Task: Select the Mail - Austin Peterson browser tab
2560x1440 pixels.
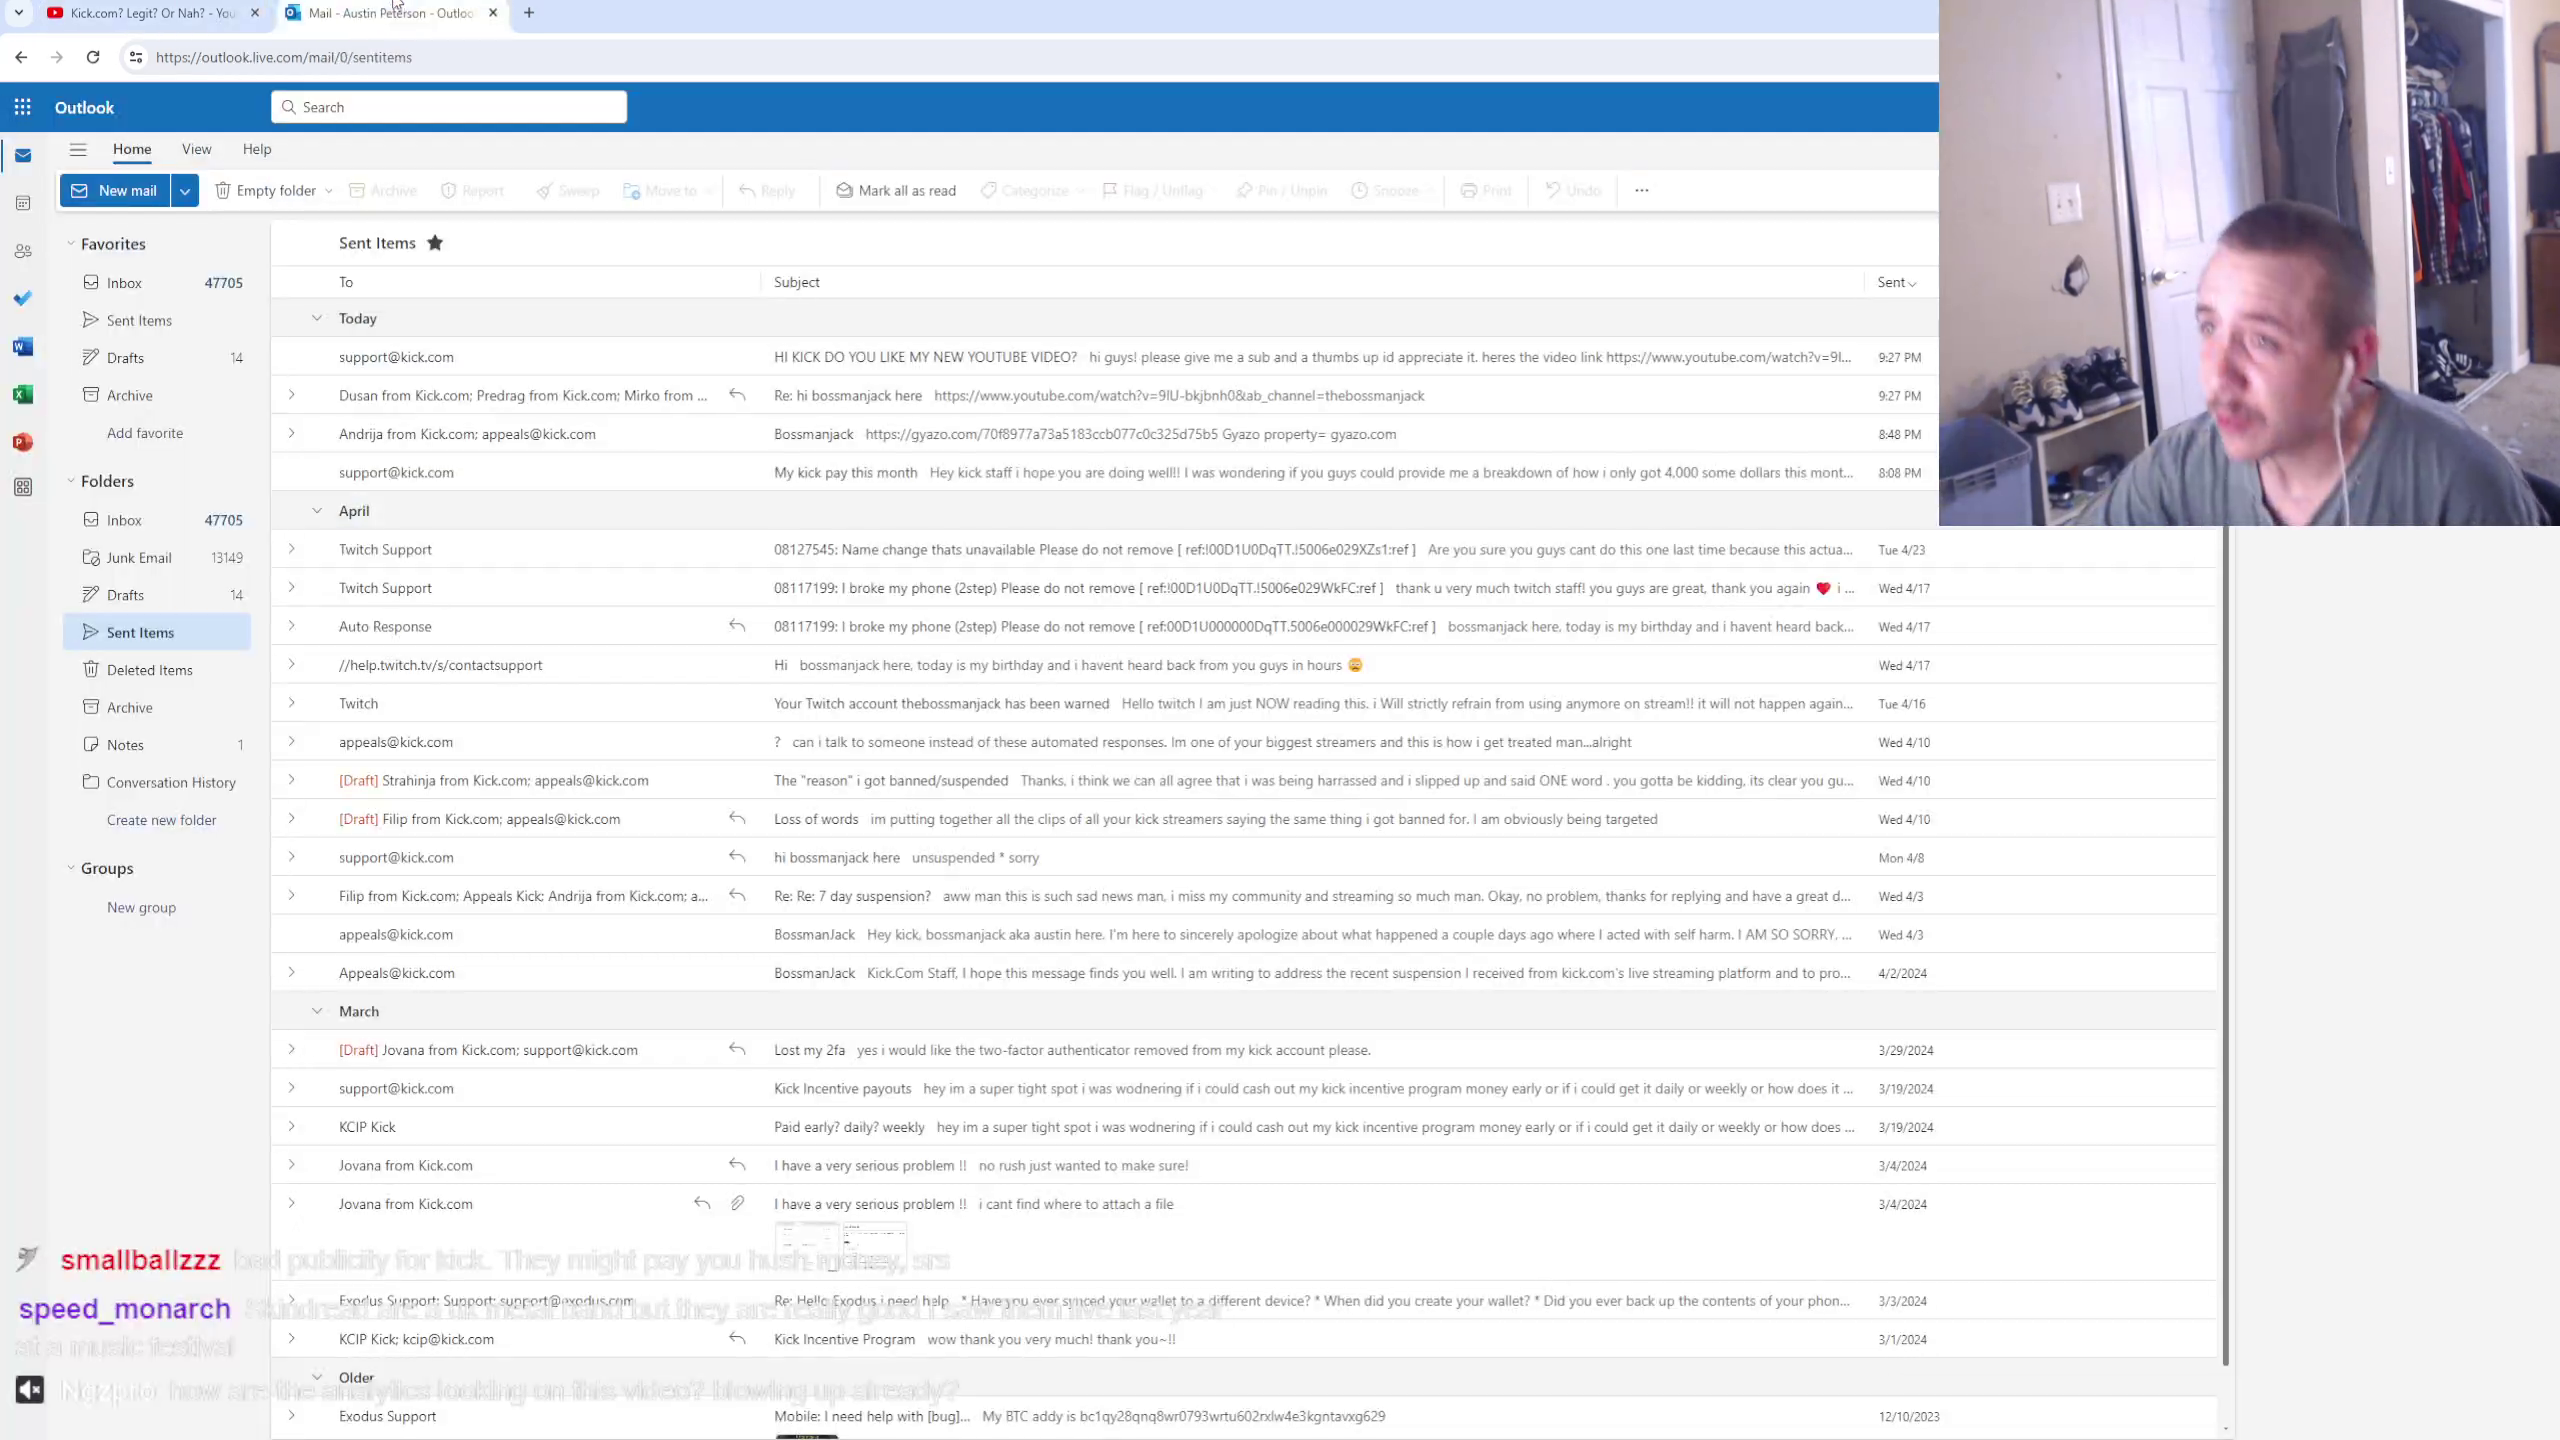Action: coord(390,13)
